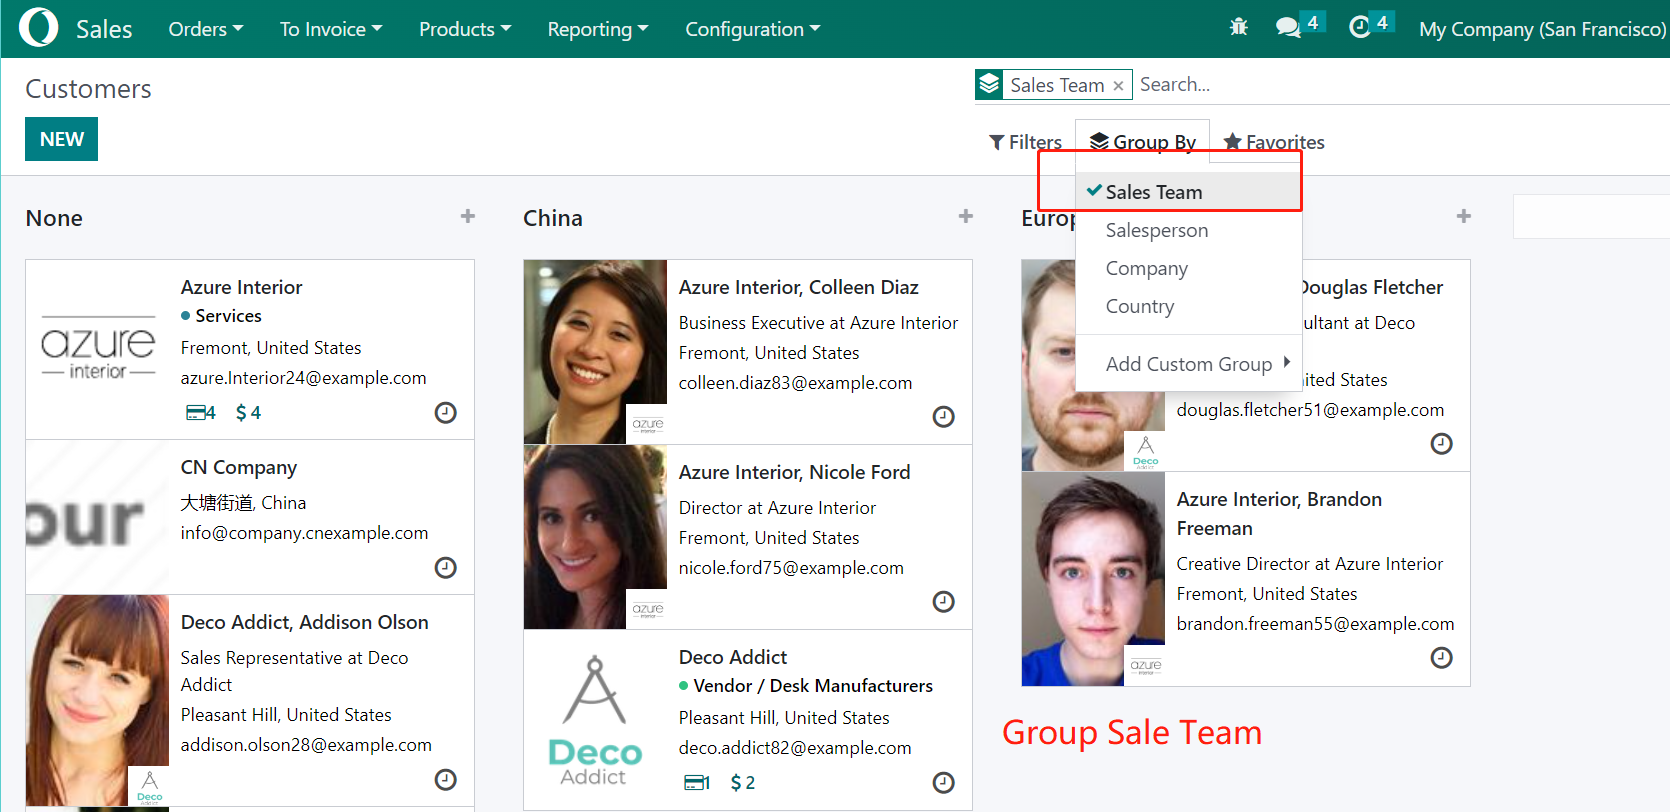Image resolution: width=1670 pixels, height=812 pixels.
Task: Click email brandon.freeman55@example.com
Action: tap(1315, 624)
